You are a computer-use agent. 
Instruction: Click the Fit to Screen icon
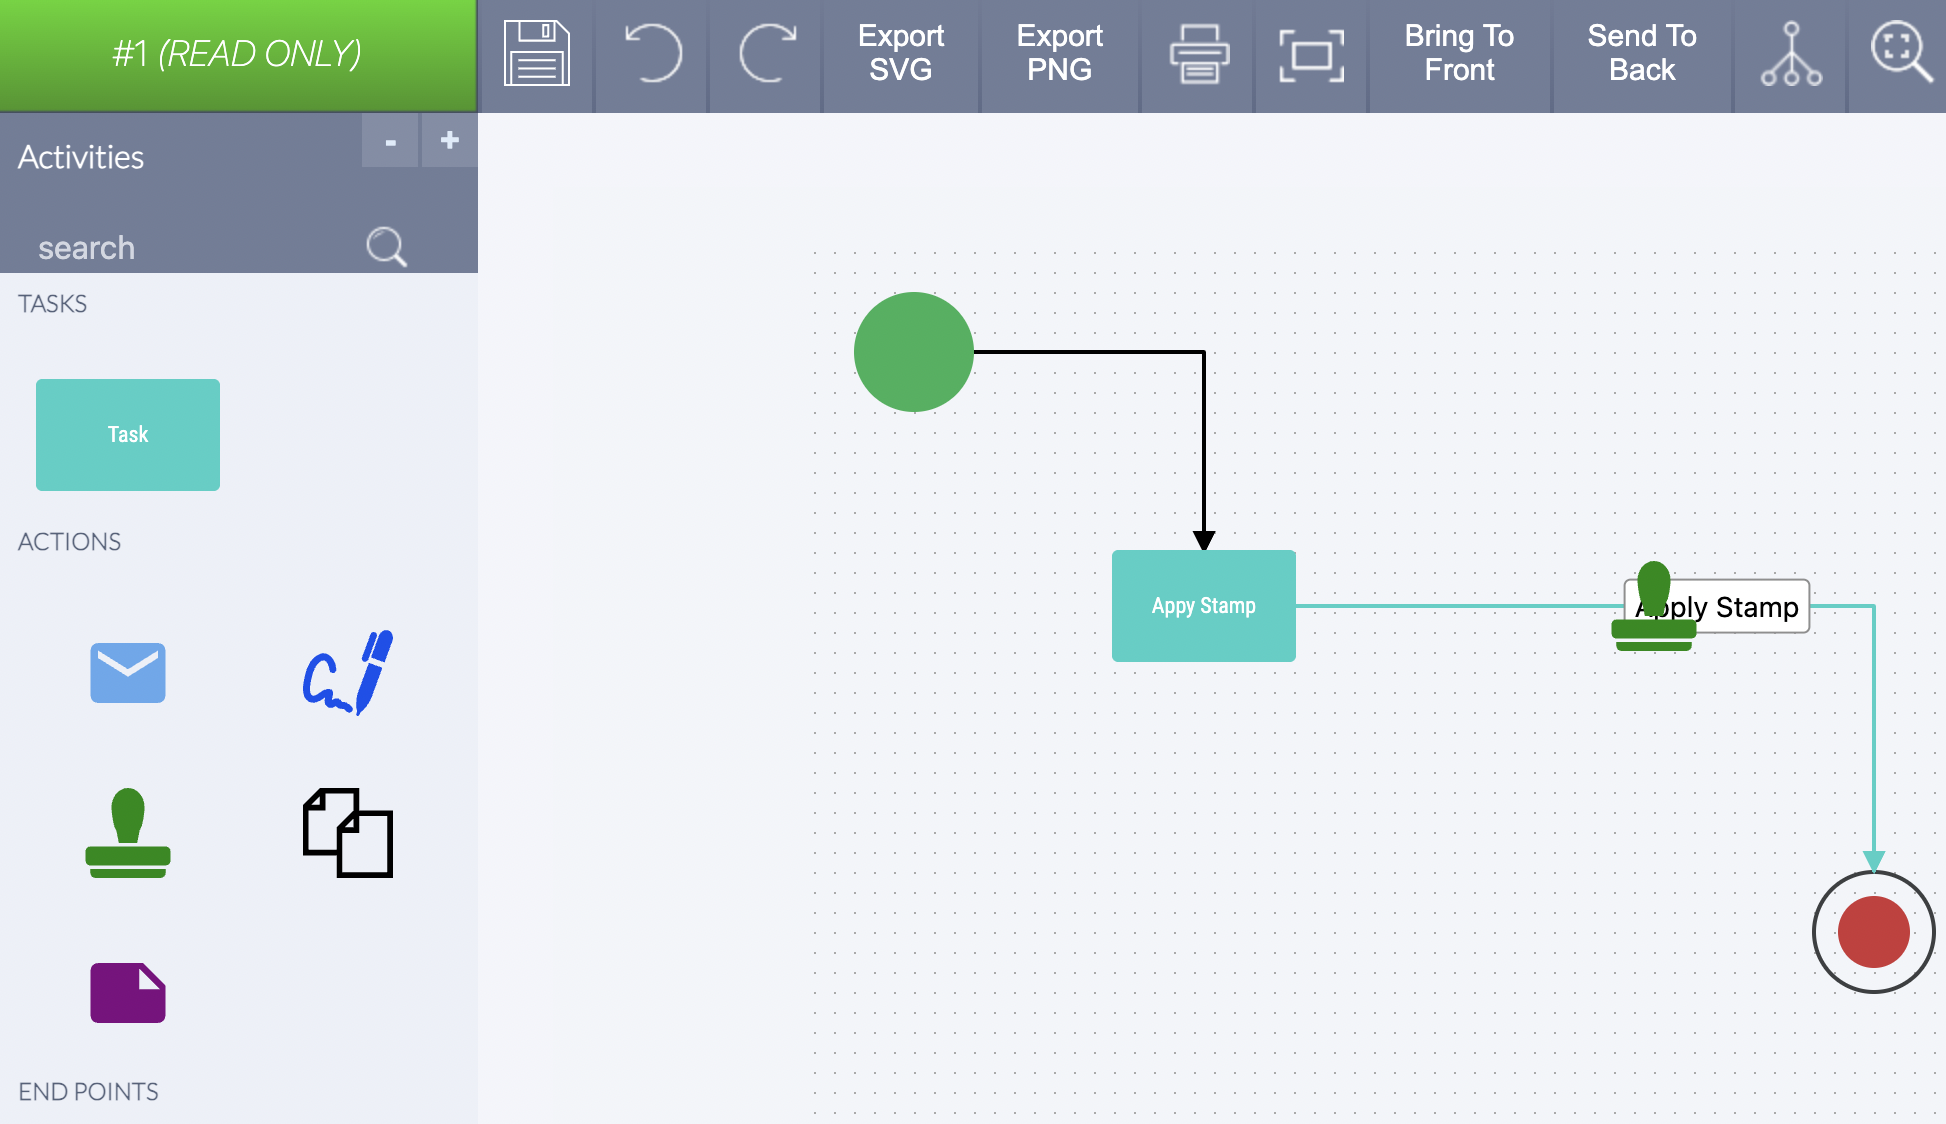coord(1310,55)
